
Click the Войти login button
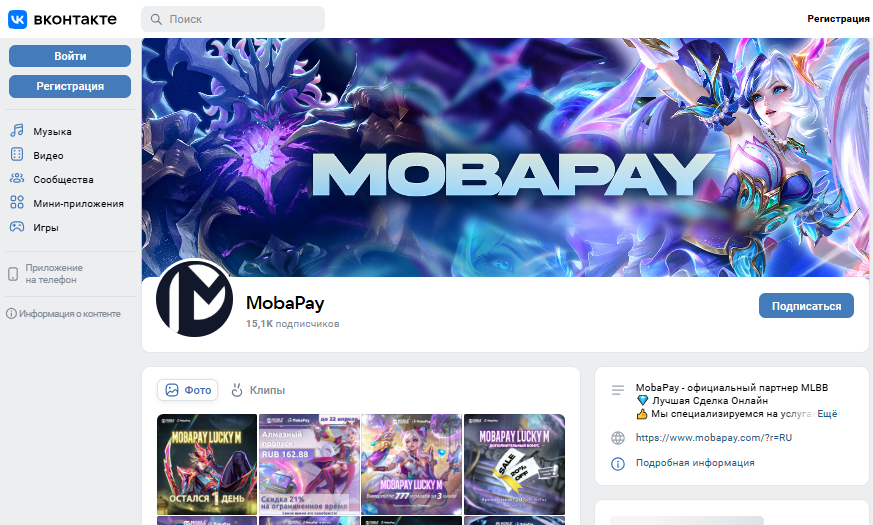[70, 56]
